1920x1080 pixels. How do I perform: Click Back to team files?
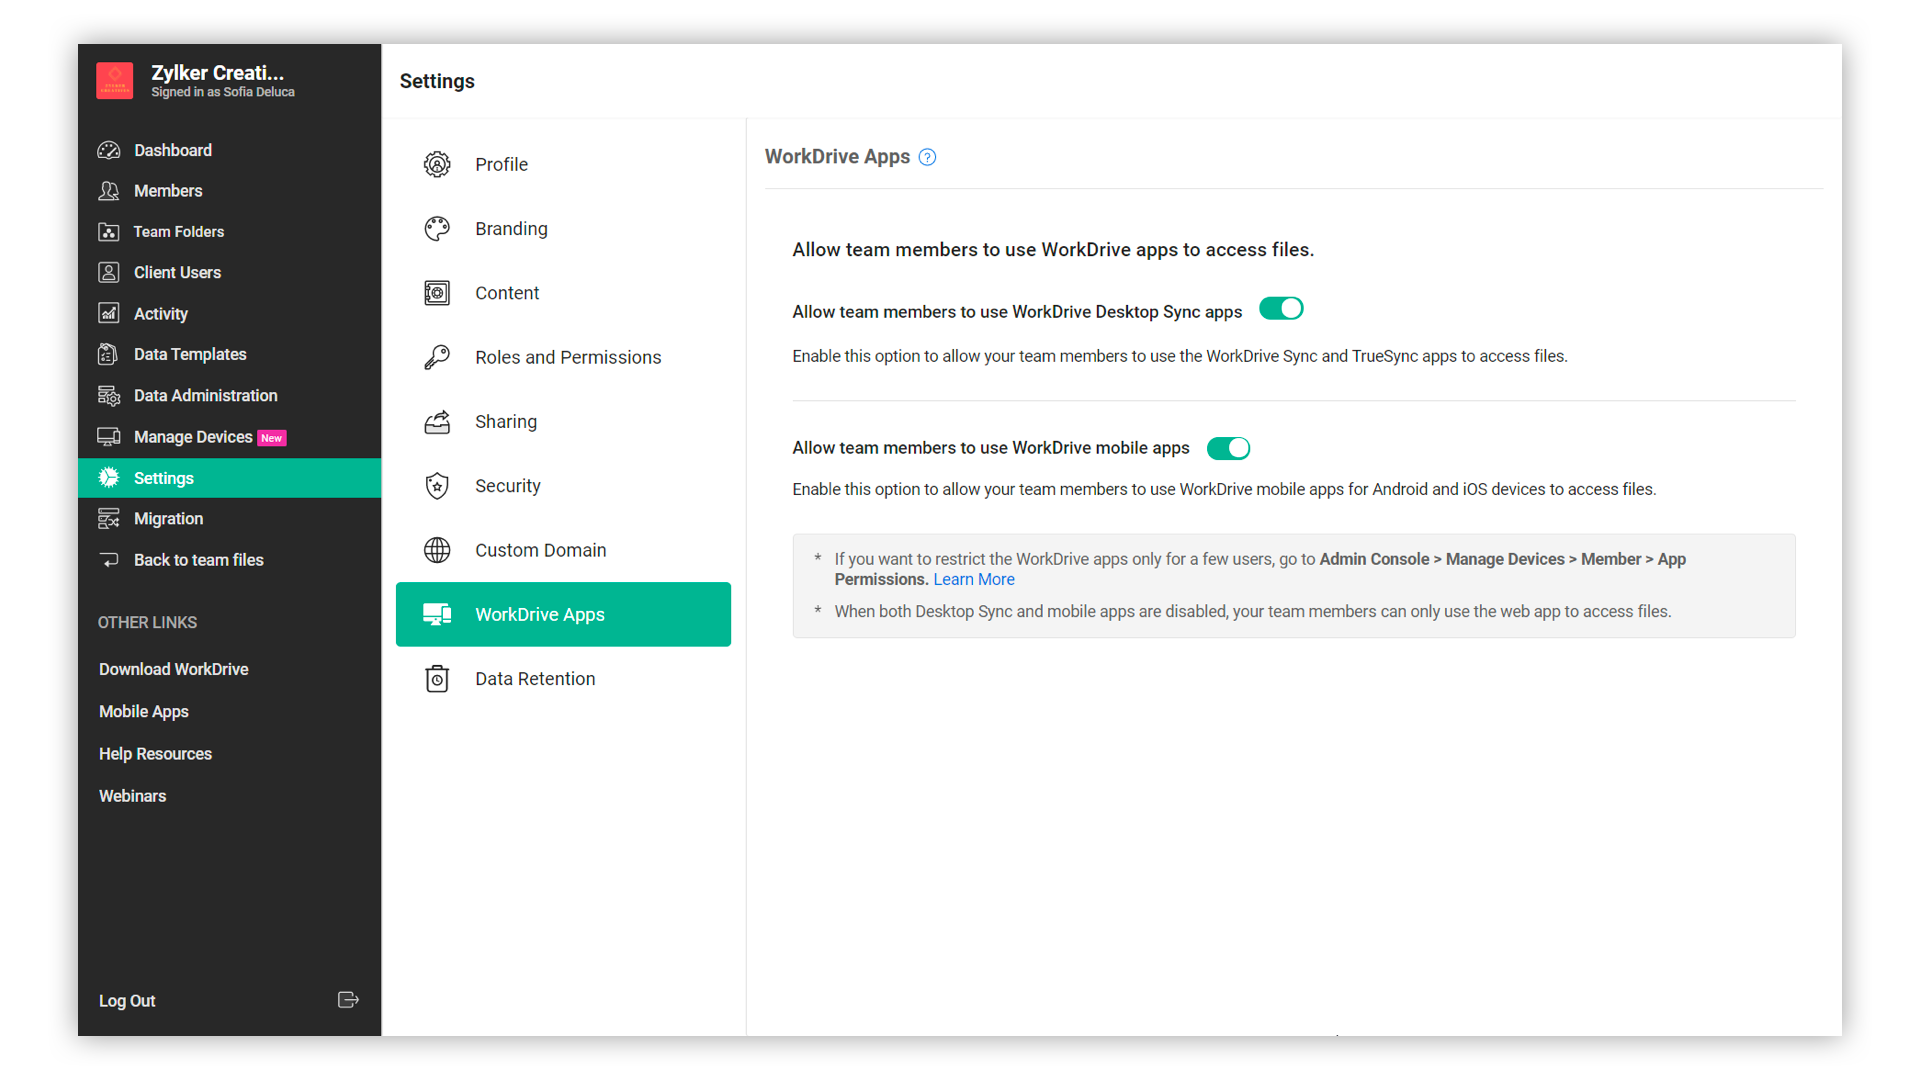pyautogui.click(x=198, y=560)
